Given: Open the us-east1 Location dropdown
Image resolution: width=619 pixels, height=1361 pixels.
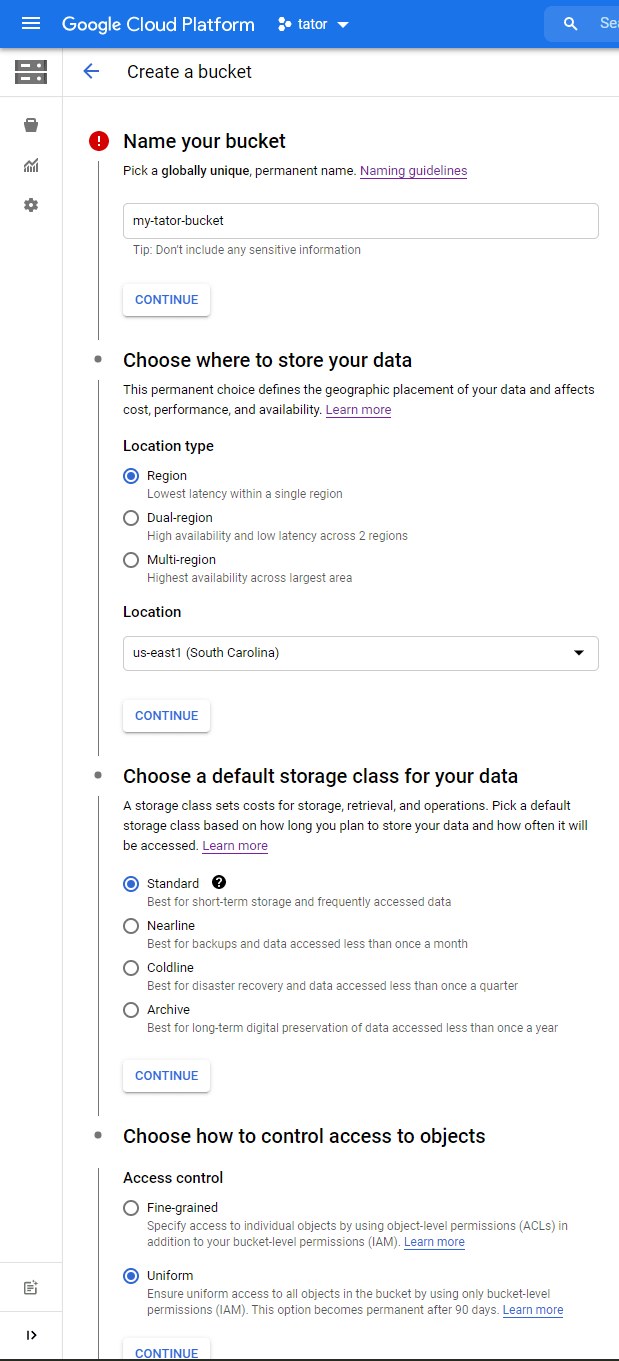Looking at the screenshot, I should 360,653.
